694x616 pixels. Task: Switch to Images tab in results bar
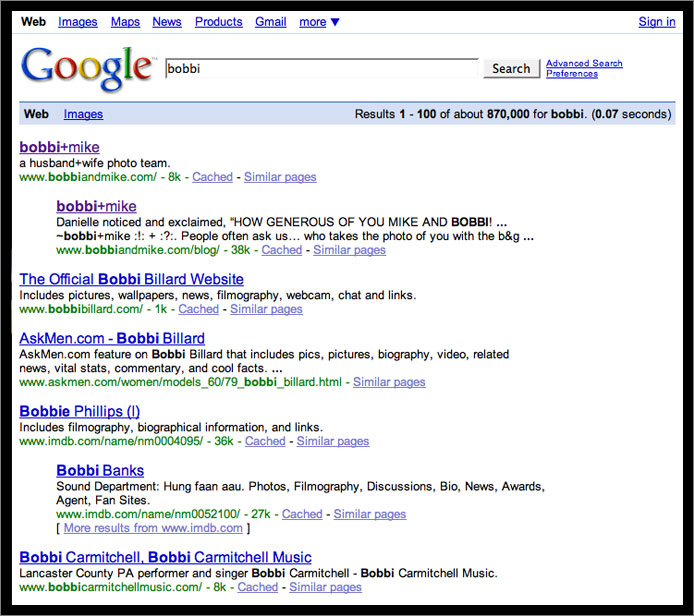pos(83,114)
